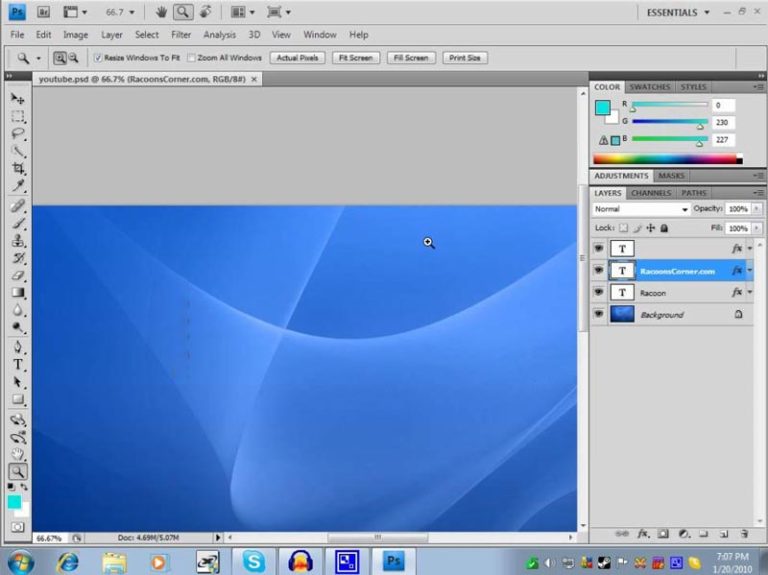The width and height of the screenshot is (768, 575).
Task: Select the 3D Orbit camera tool
Action: [x=18, y=437]
